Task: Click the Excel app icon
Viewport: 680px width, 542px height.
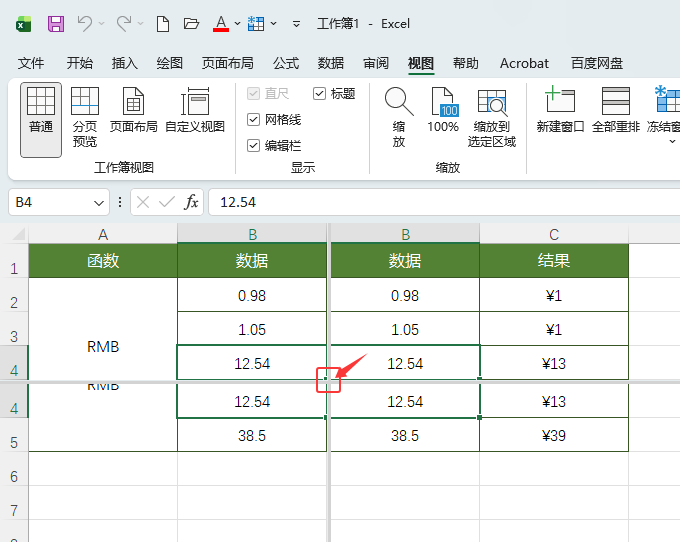Action: (23, 24)
